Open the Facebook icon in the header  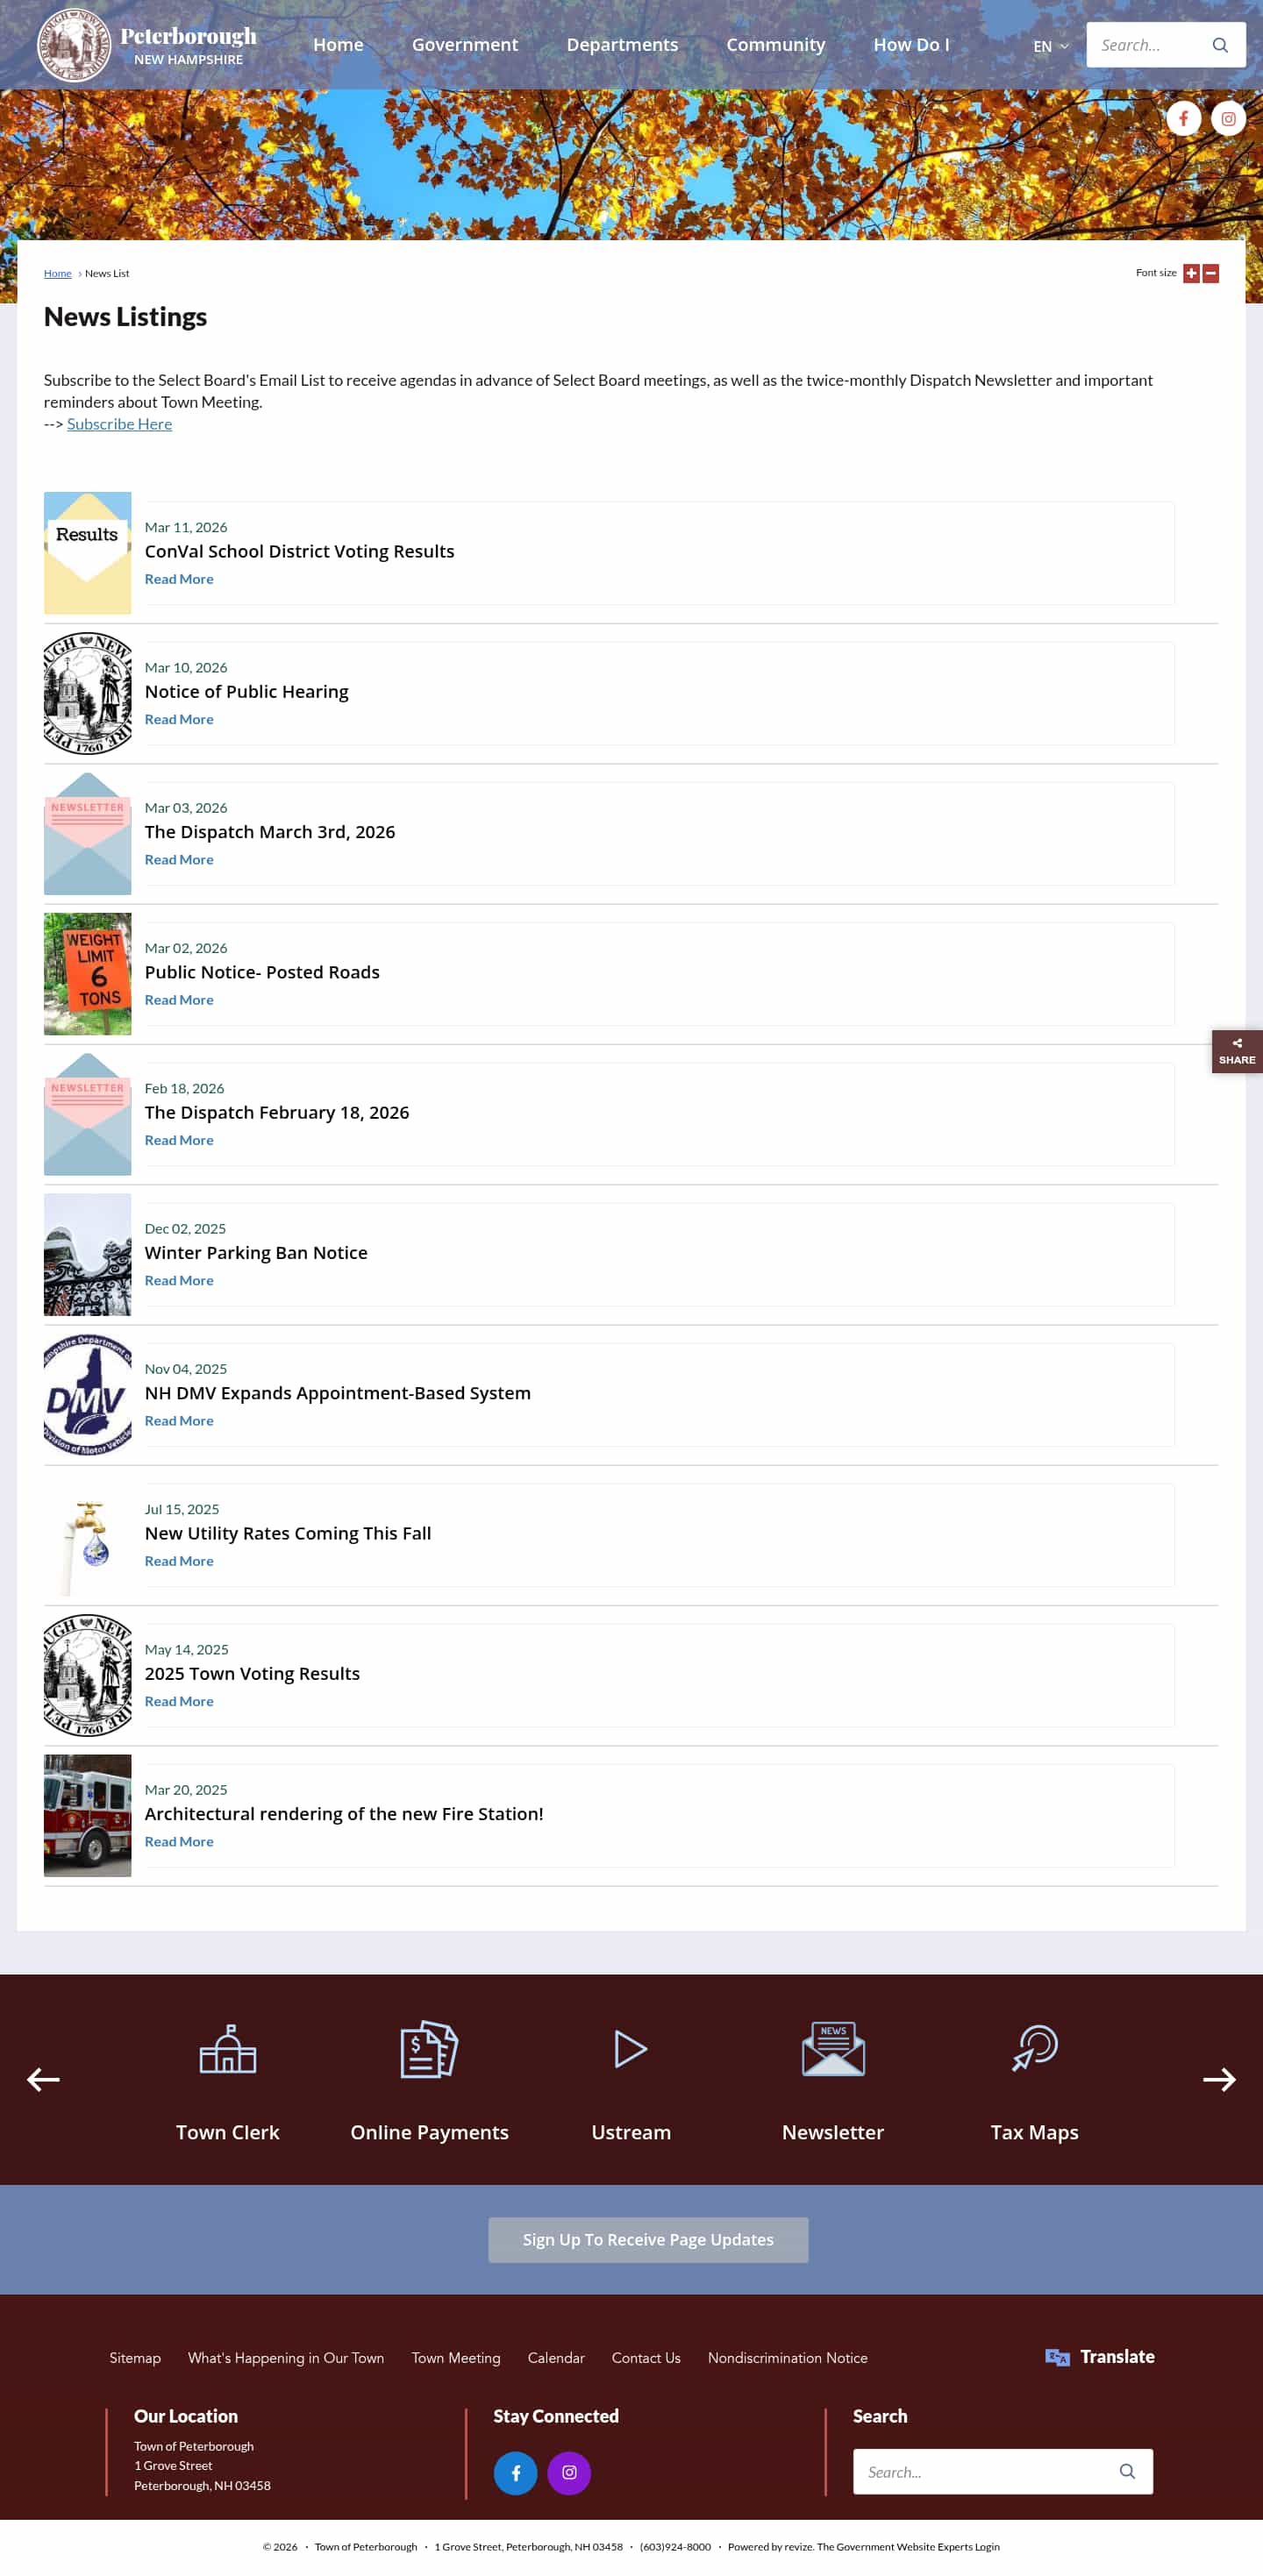point(1183,118)
